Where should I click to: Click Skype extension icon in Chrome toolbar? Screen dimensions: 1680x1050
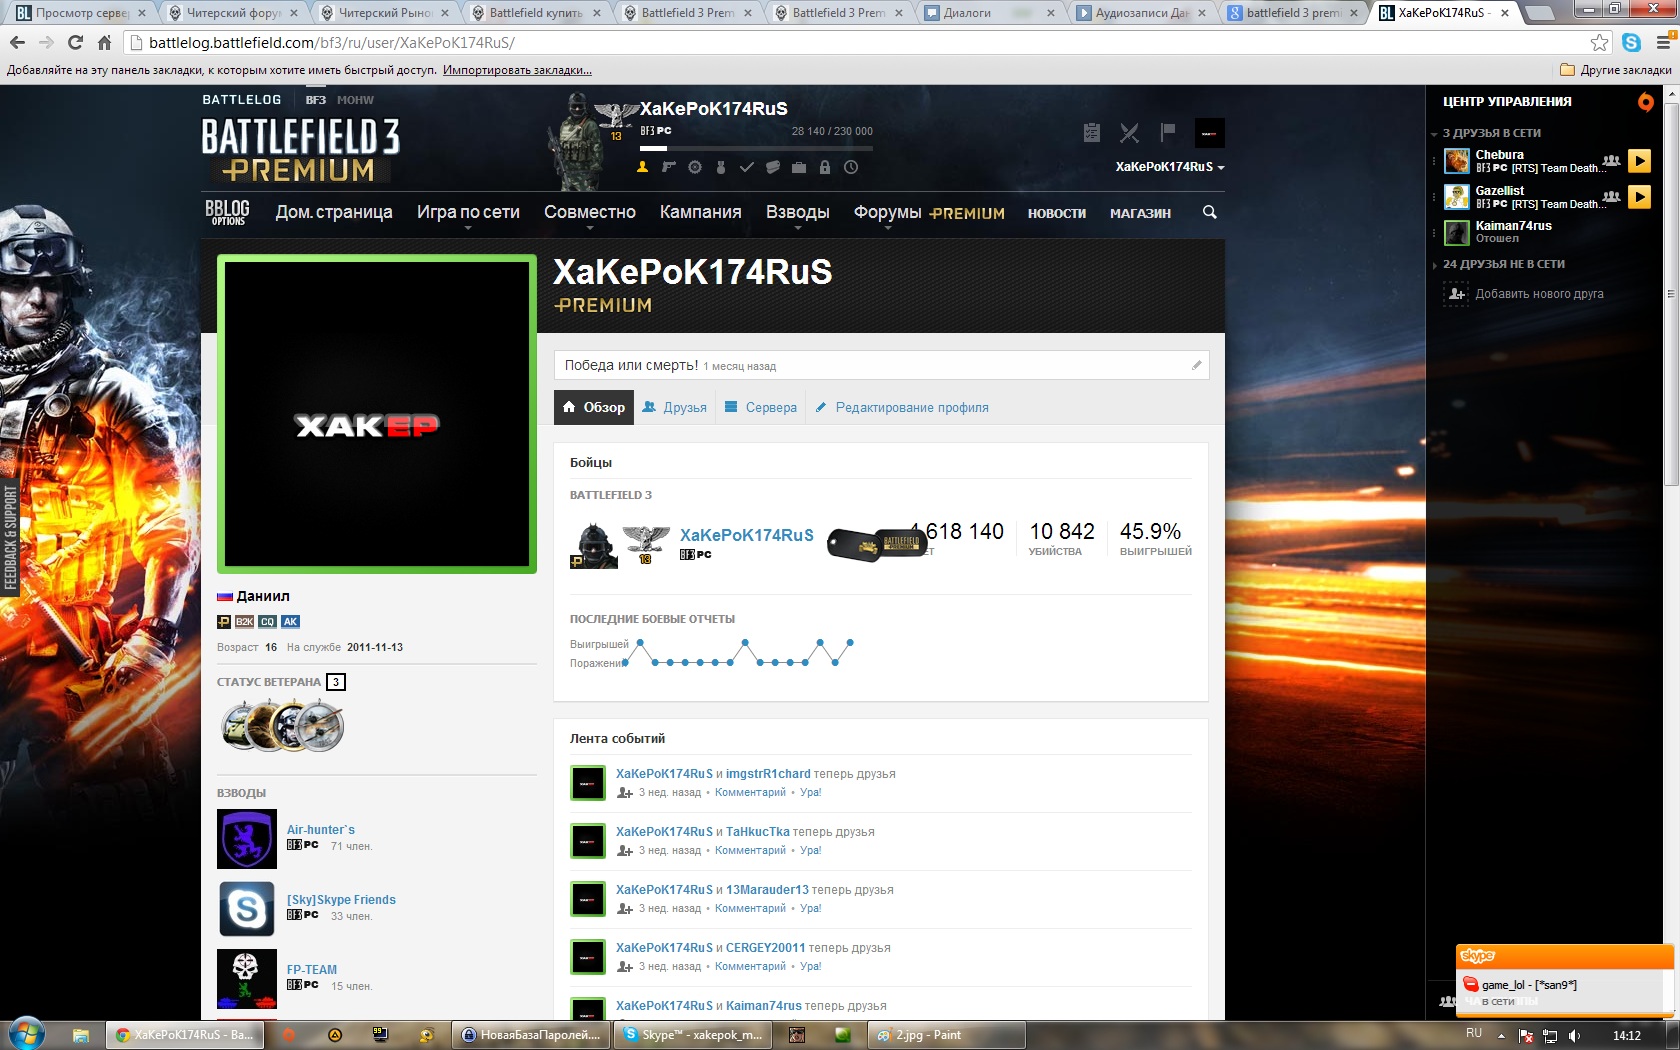1632,42
